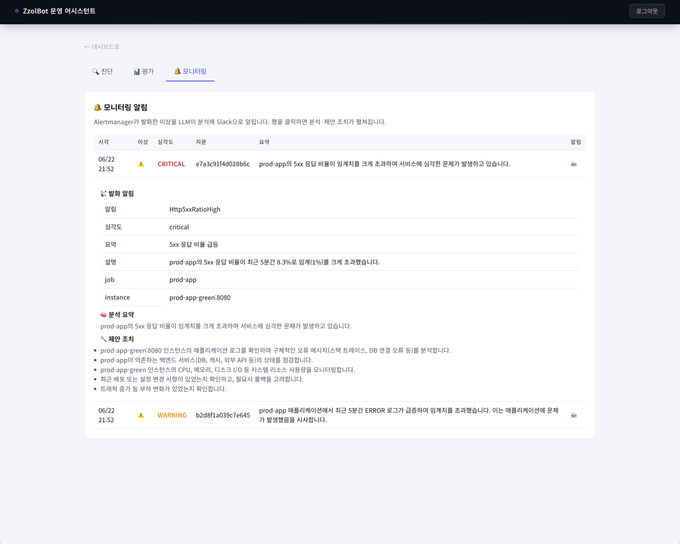Click the CRITICAL severity label
This screenshot has width=680, height=544.
(171, 164)
